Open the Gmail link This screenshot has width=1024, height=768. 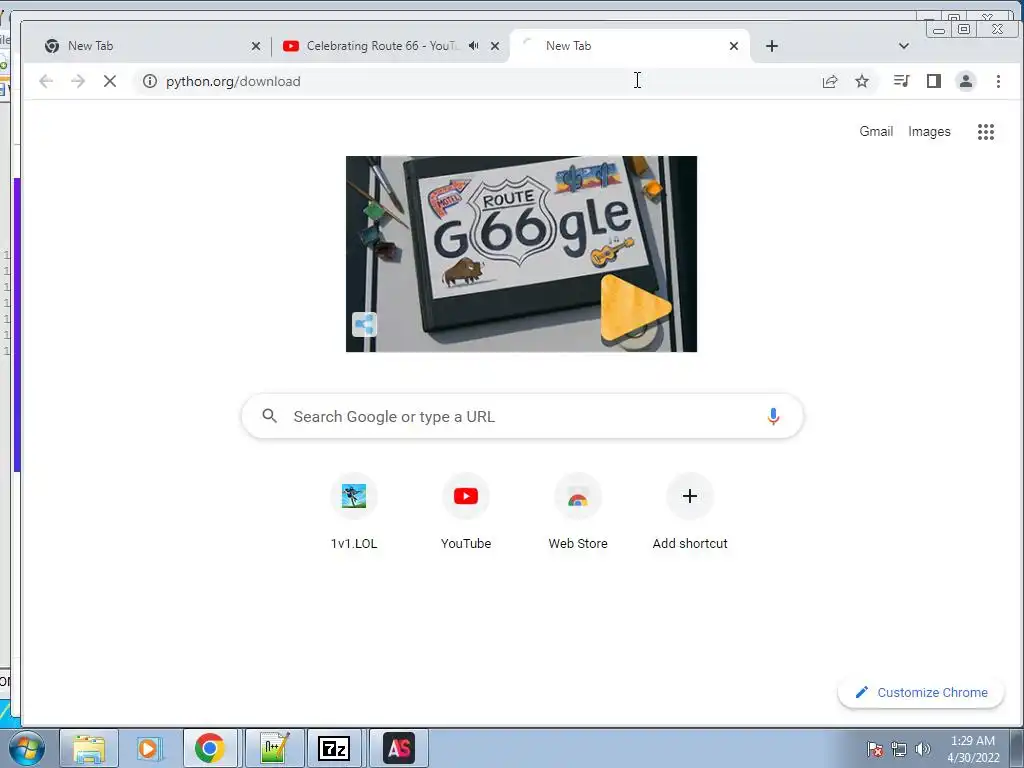click(x=876, y=131)
